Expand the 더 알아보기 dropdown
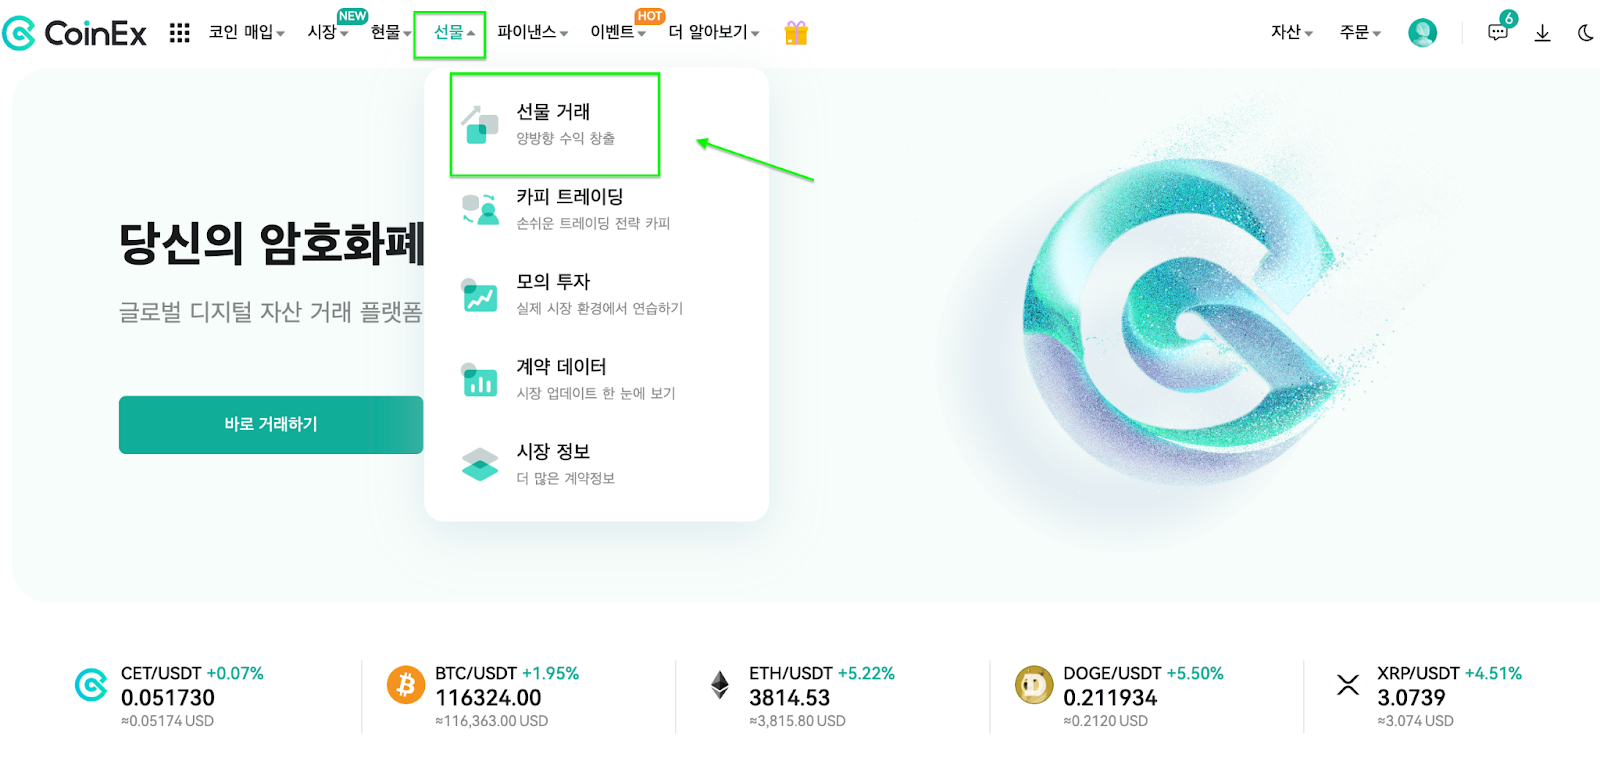The height and width of the screenshot is (758, 1600). point(714,33)
